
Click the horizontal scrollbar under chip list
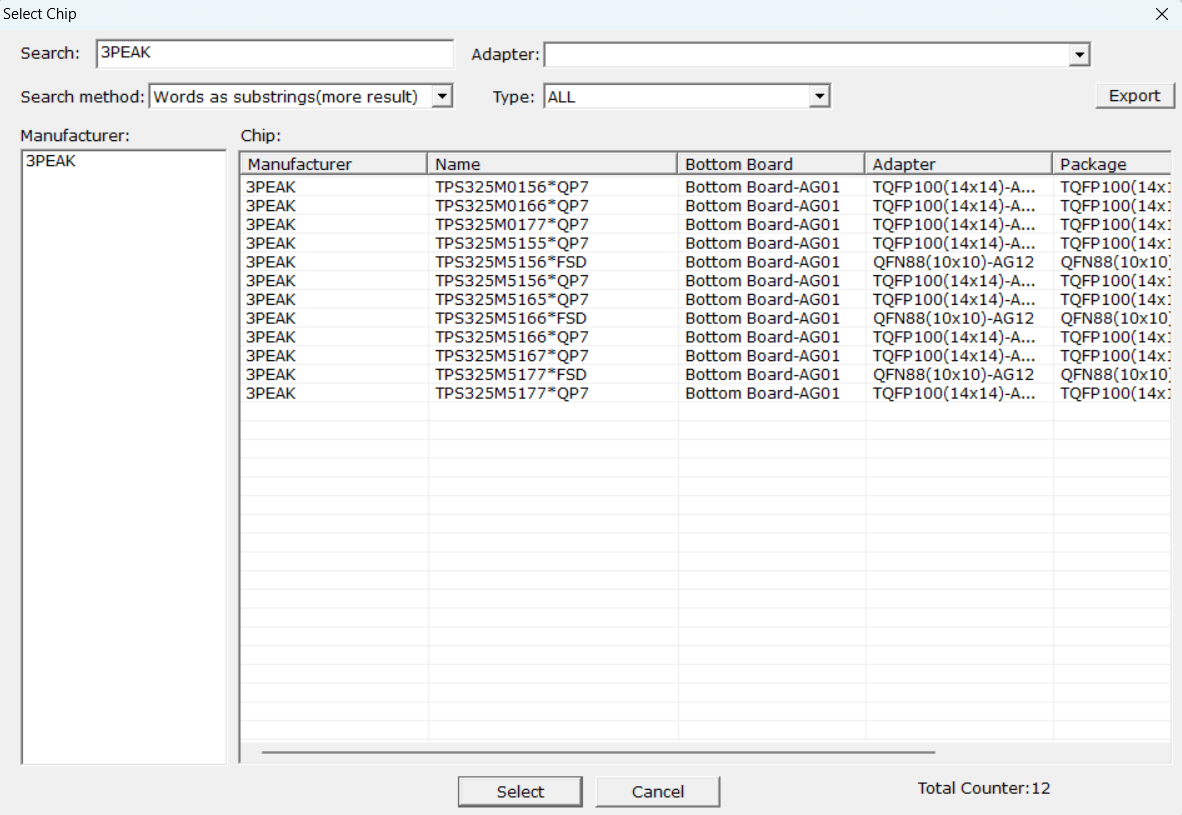(598, 752)
